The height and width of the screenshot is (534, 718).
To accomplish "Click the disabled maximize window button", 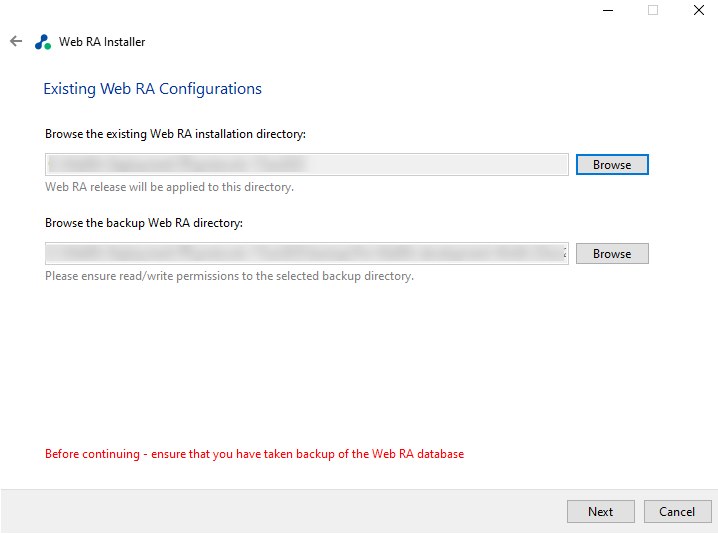I will pos(653,10).
